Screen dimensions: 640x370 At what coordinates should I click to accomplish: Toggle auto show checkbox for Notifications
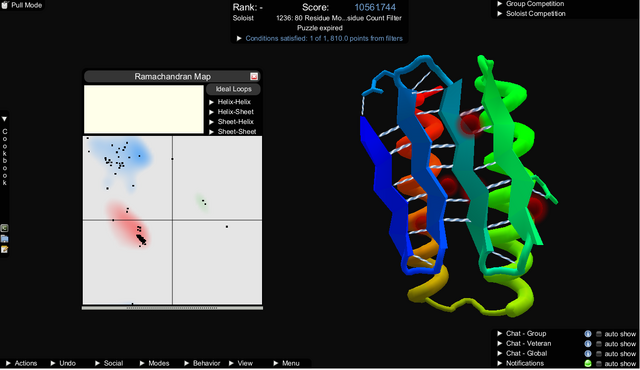pyautogui.click(x=599, y=363)
